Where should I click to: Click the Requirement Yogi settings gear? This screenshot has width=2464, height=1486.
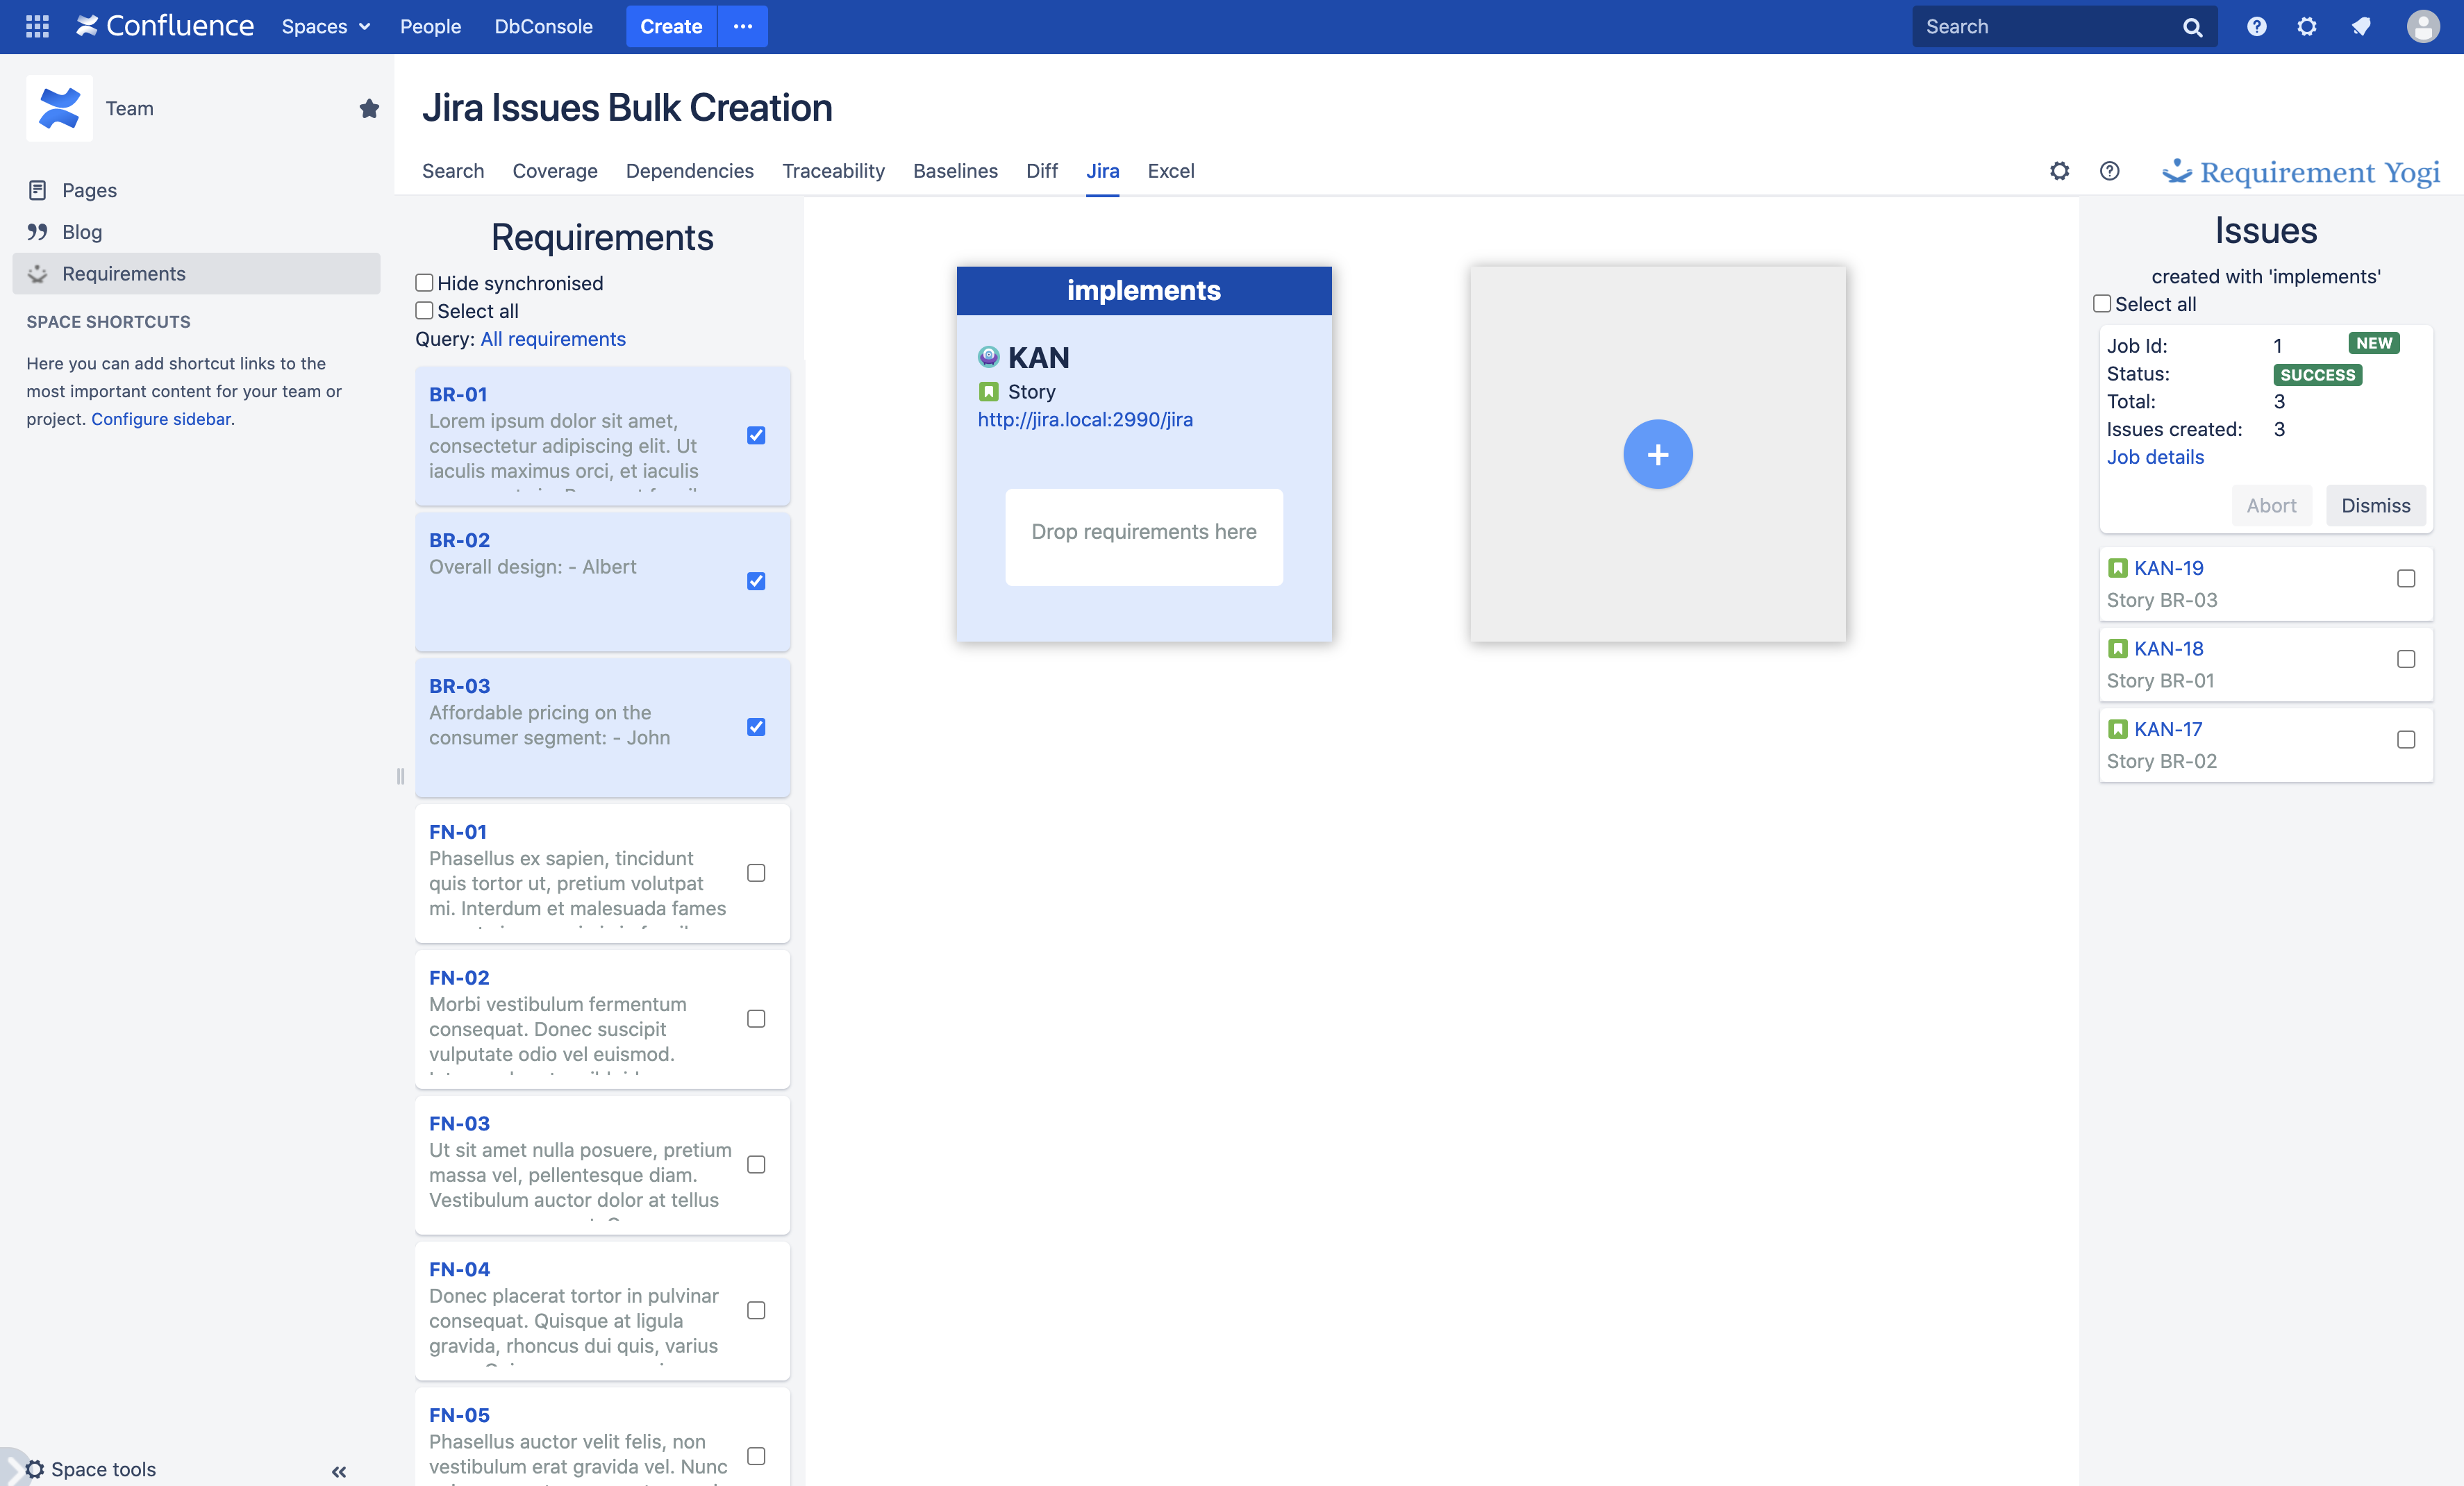pos(2059,171)
